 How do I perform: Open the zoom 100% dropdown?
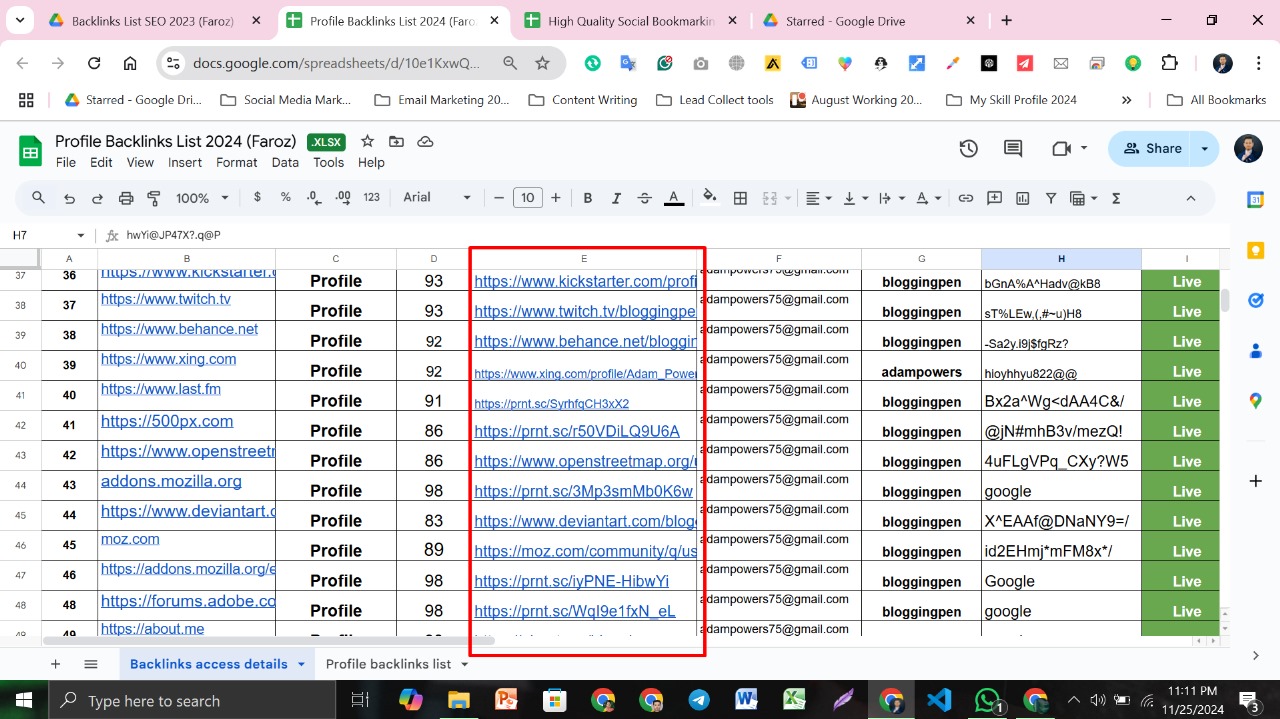click(x=202, y=198)
